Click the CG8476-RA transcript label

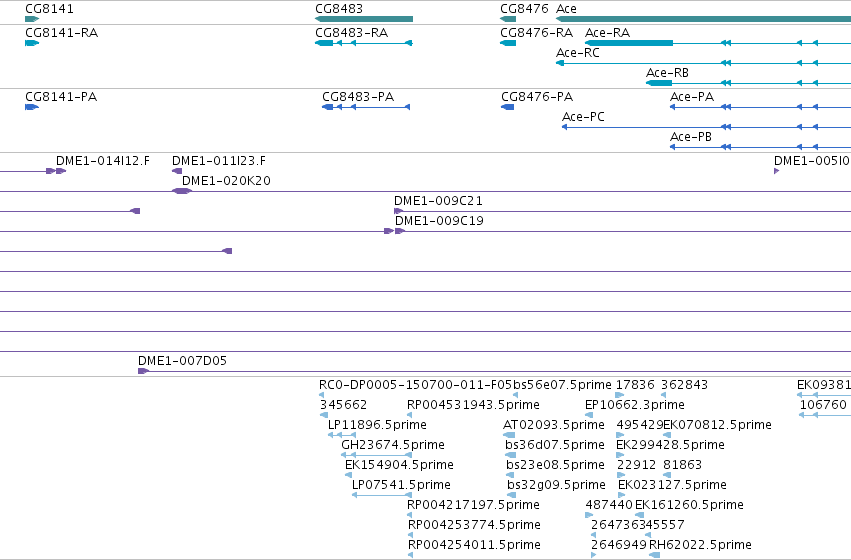pos(536,33)
